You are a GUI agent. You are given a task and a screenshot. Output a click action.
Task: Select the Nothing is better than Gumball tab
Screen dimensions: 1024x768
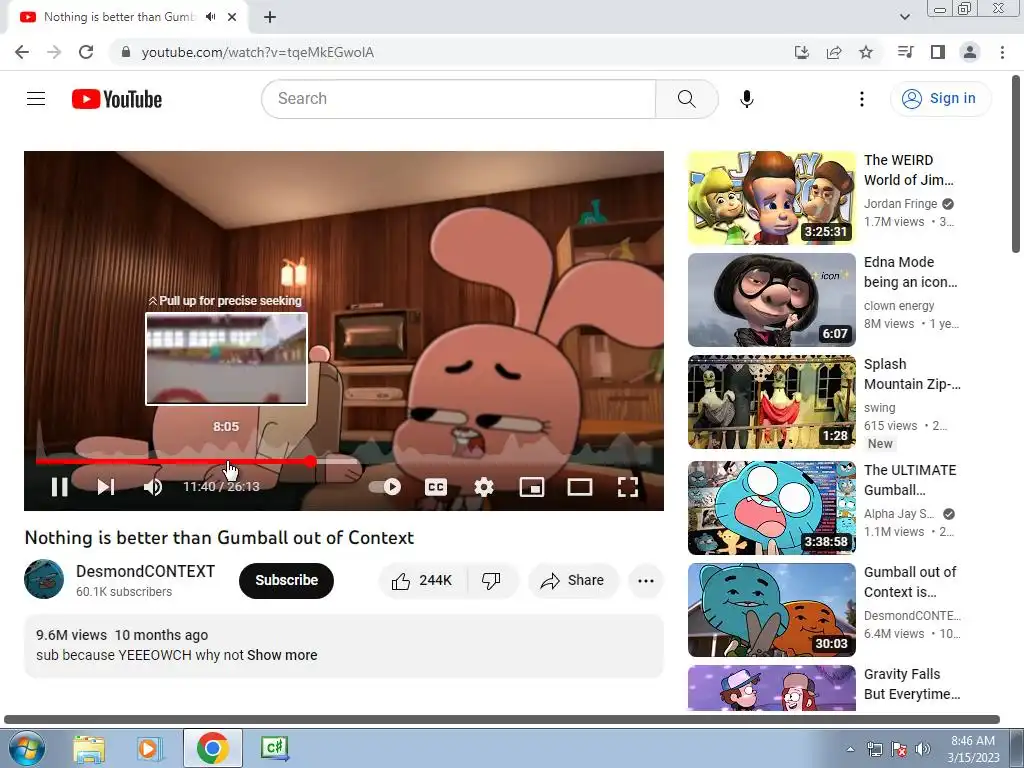(119, 17)
